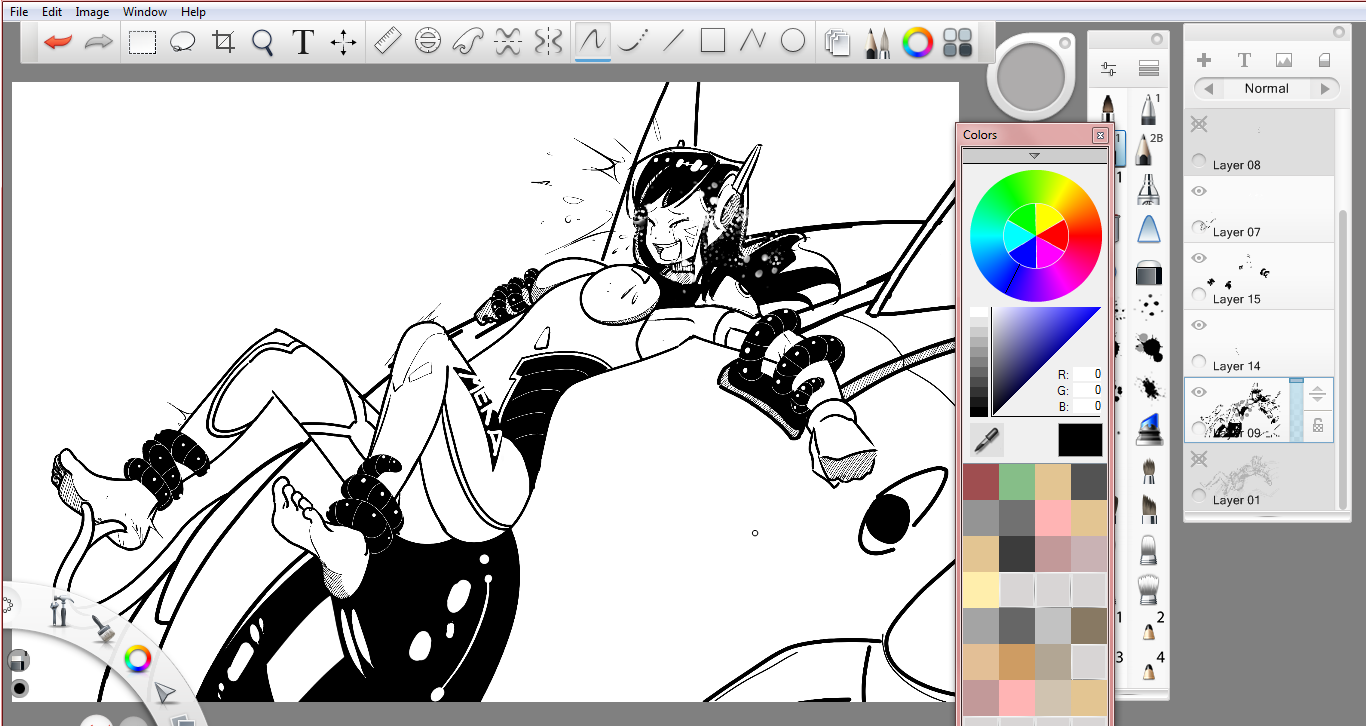Select the Lasso selection tool
The height and width of the screenshot is (726, 1366).
coord(182,42)
